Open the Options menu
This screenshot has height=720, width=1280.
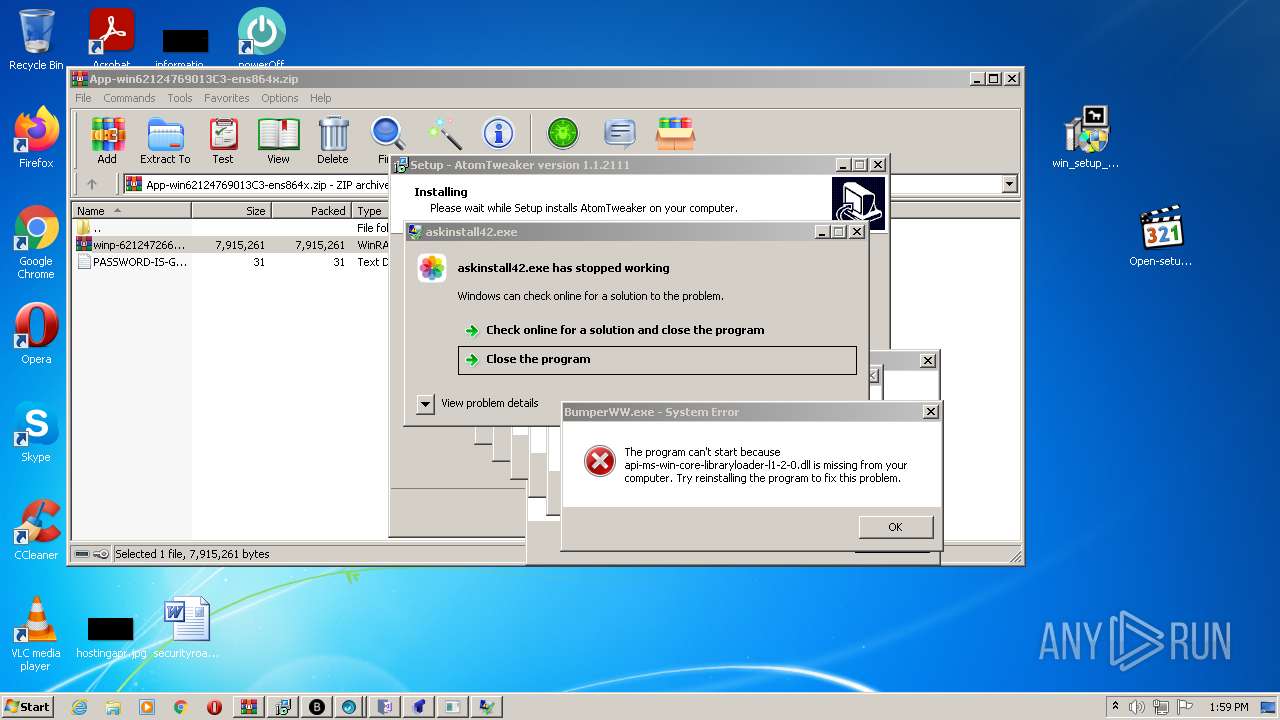(x=280, y=98)
